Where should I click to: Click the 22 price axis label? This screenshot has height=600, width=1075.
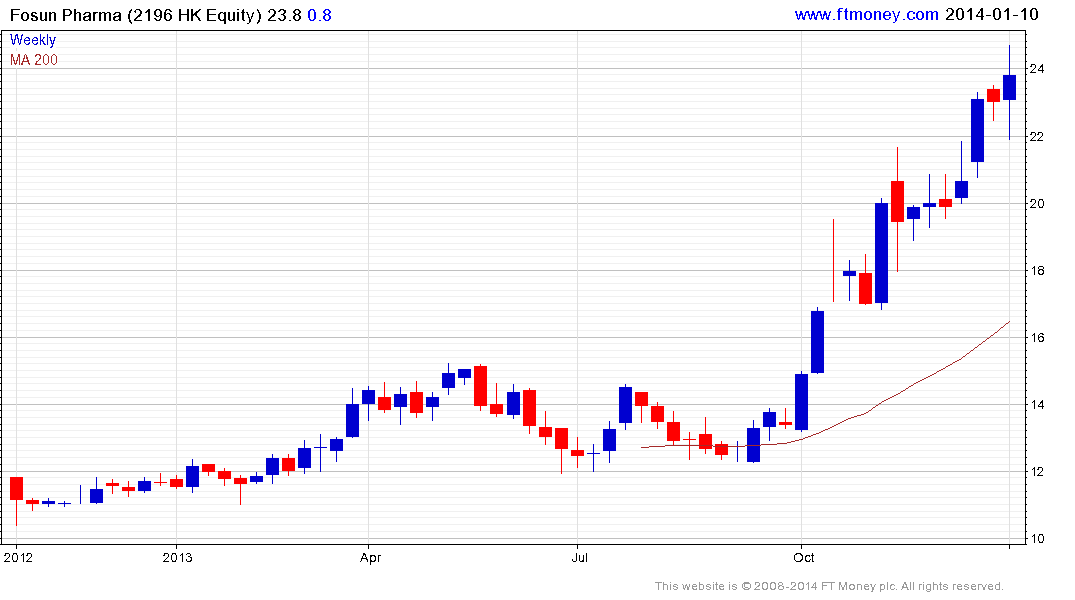(1037, 137)
